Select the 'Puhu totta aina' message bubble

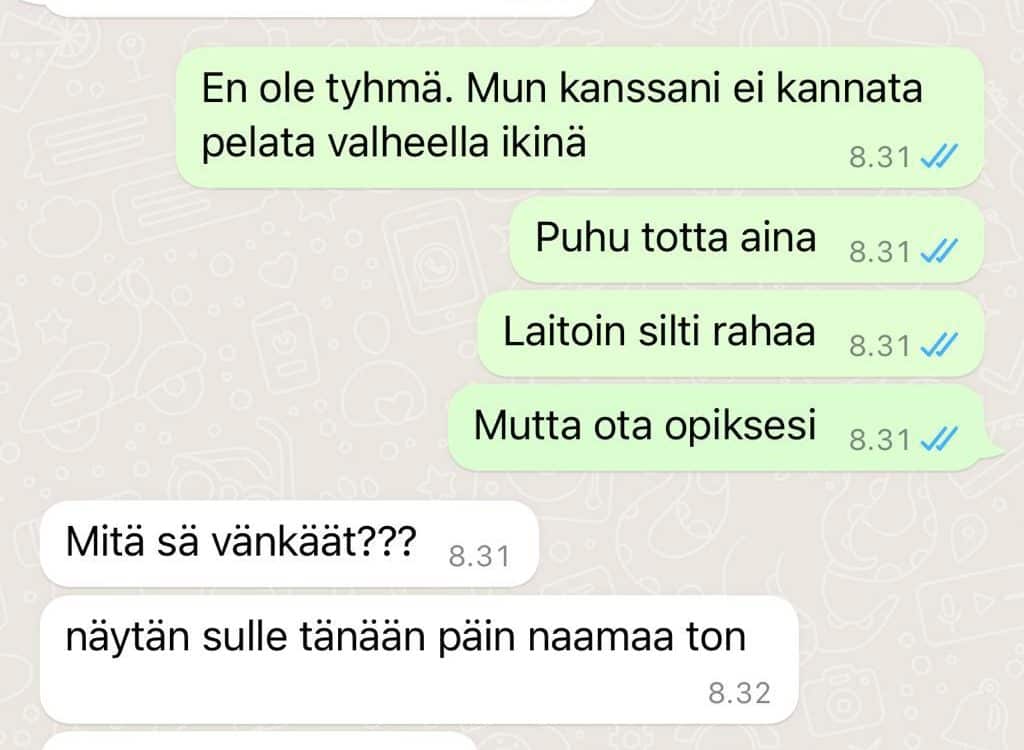click(x=746, y=240)
